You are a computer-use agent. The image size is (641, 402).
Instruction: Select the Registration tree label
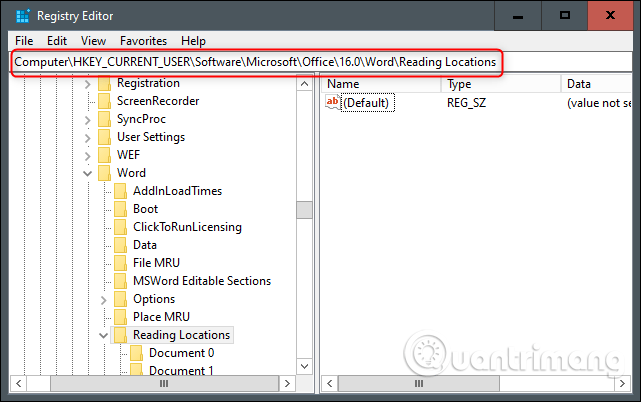point(148,83)
